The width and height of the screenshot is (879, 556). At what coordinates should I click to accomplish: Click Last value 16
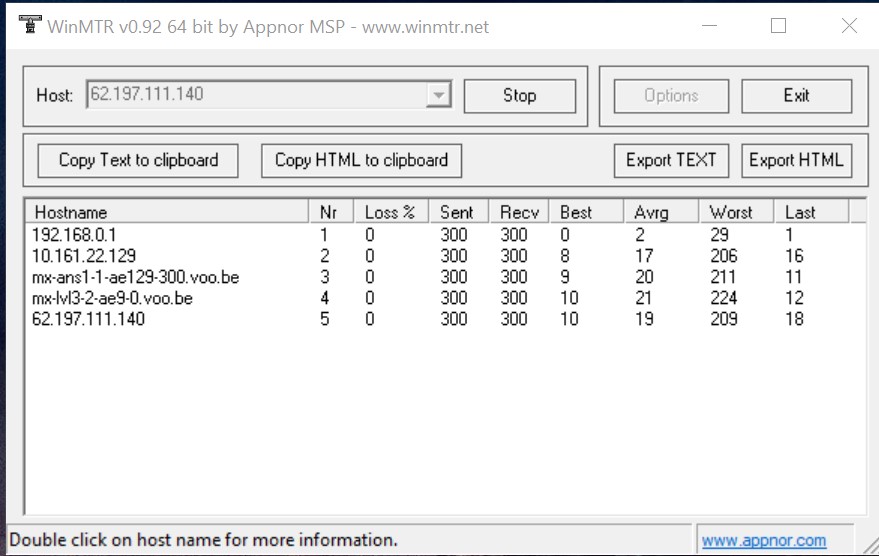[x=794, y=256]
